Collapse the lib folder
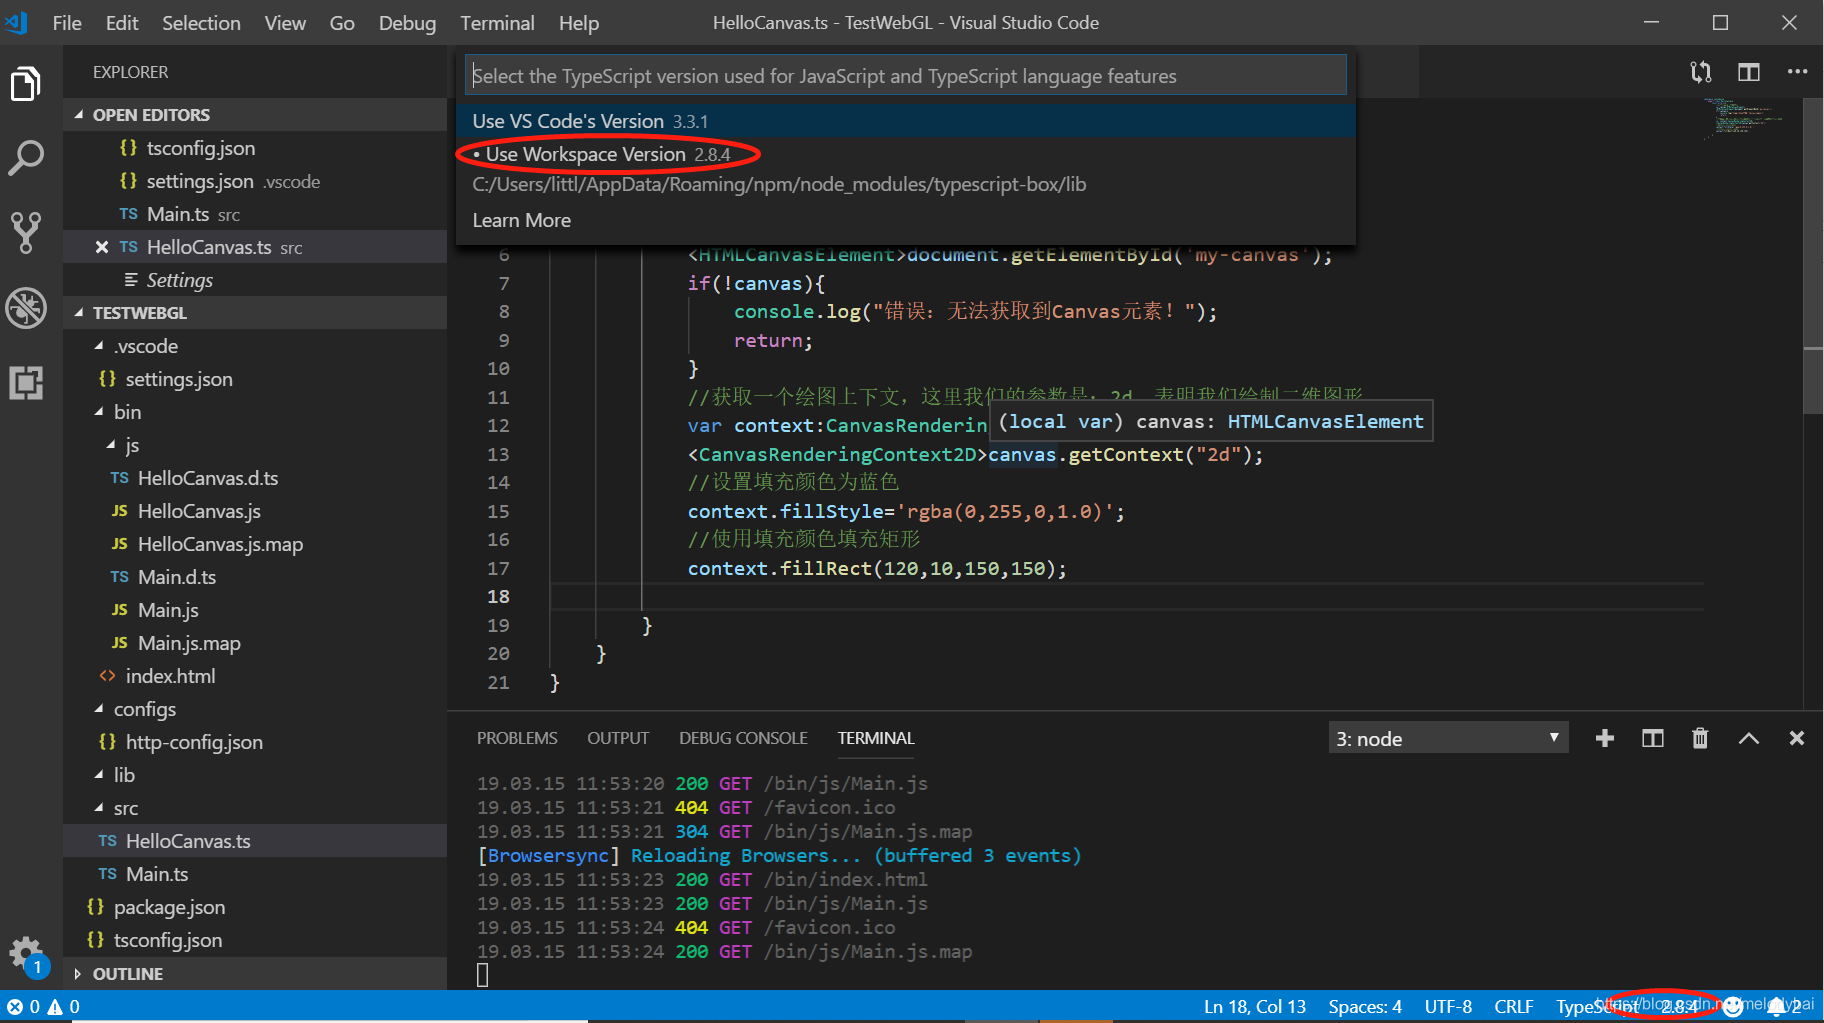Viewport: 1824px width, 1023px height. [x=255, y=775]
